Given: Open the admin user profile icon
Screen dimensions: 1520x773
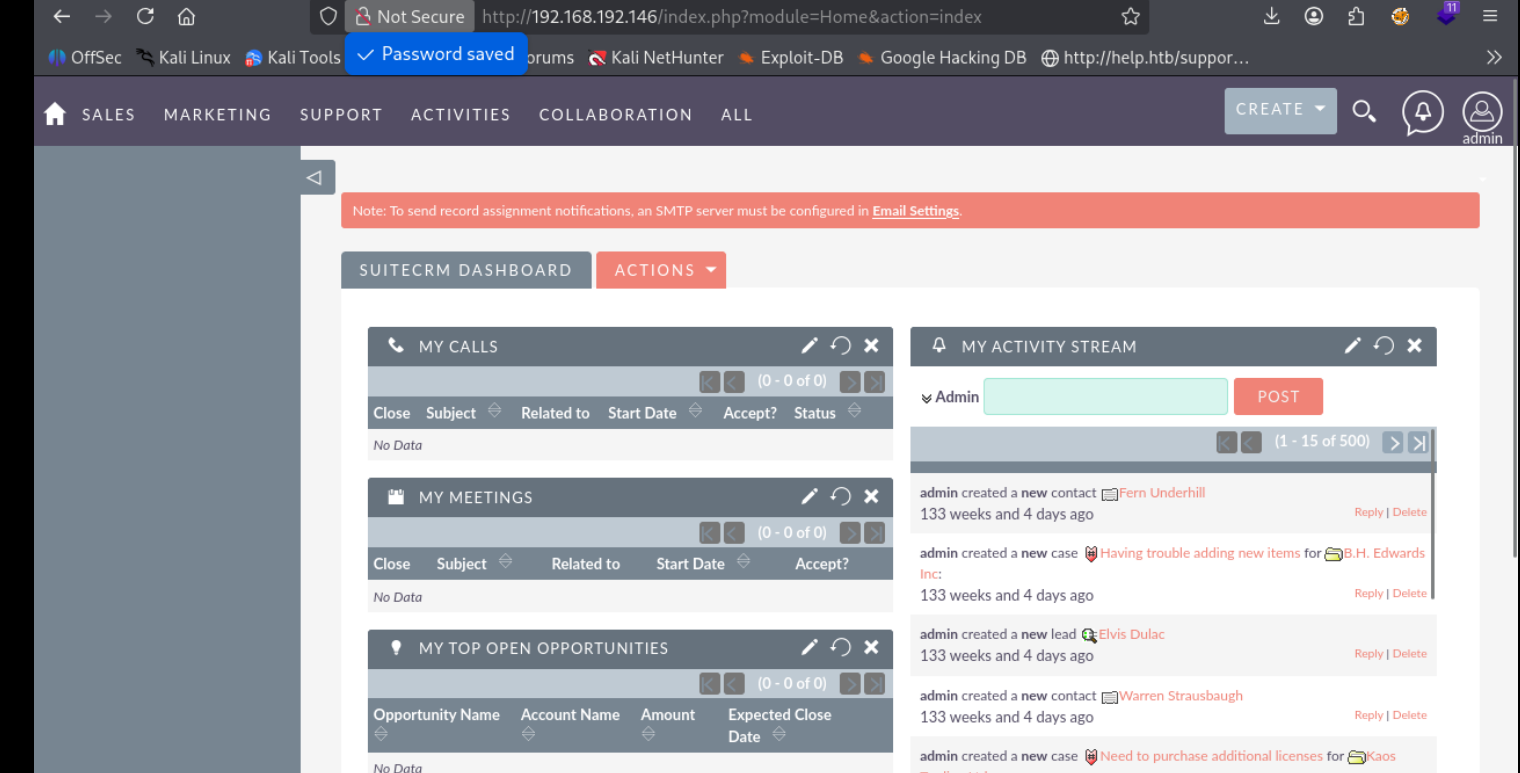Looking at the screenshot, I should [x=1482, y=112].
